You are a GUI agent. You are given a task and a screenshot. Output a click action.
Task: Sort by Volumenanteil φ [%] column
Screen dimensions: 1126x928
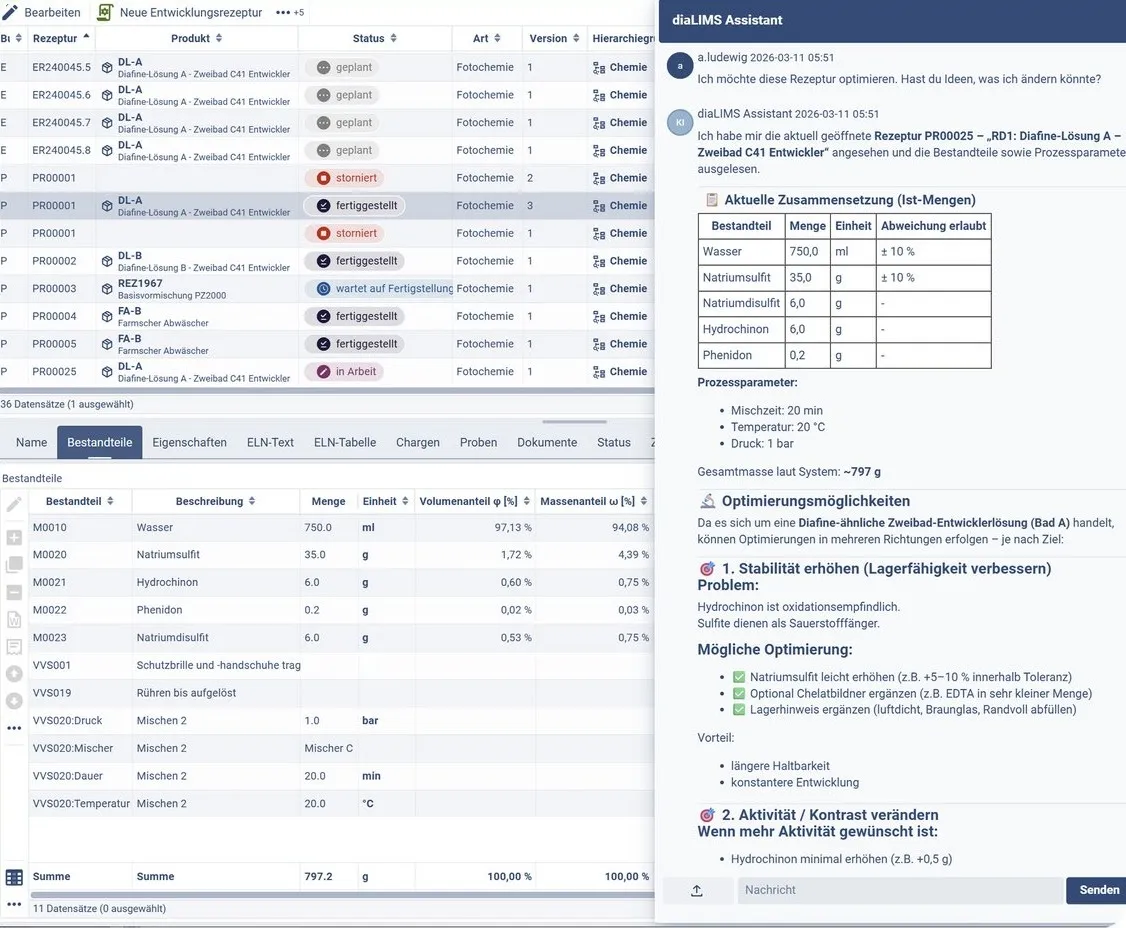(475, 501)
